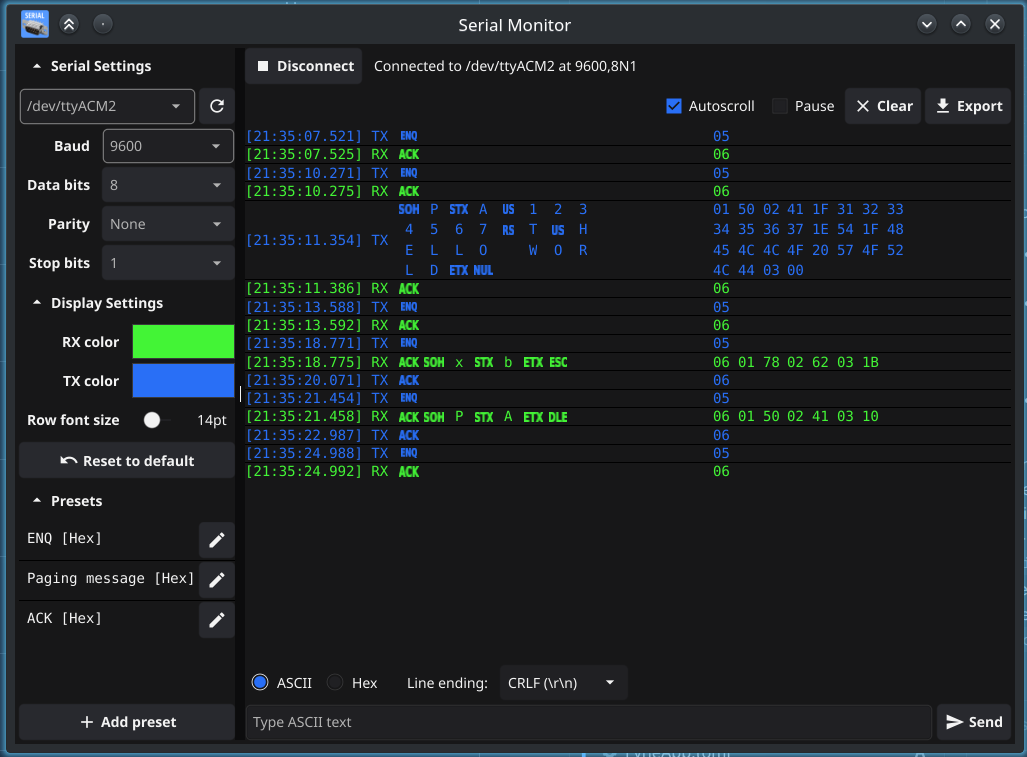Select the ASCII input mode radio
Image resolution: width=1027 pixels, height=757 pixels.
tap(260, 682)
